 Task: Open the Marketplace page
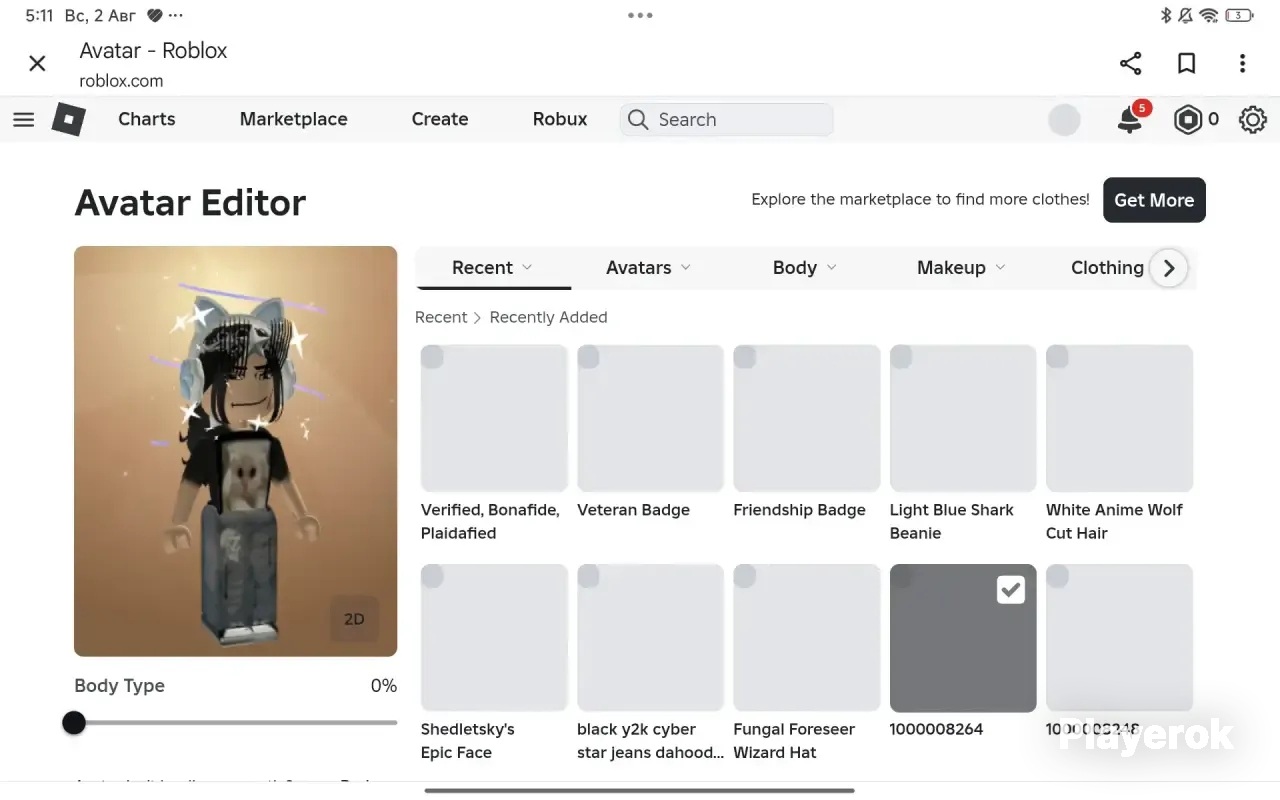pyautogui.click(x=294, y=119)
